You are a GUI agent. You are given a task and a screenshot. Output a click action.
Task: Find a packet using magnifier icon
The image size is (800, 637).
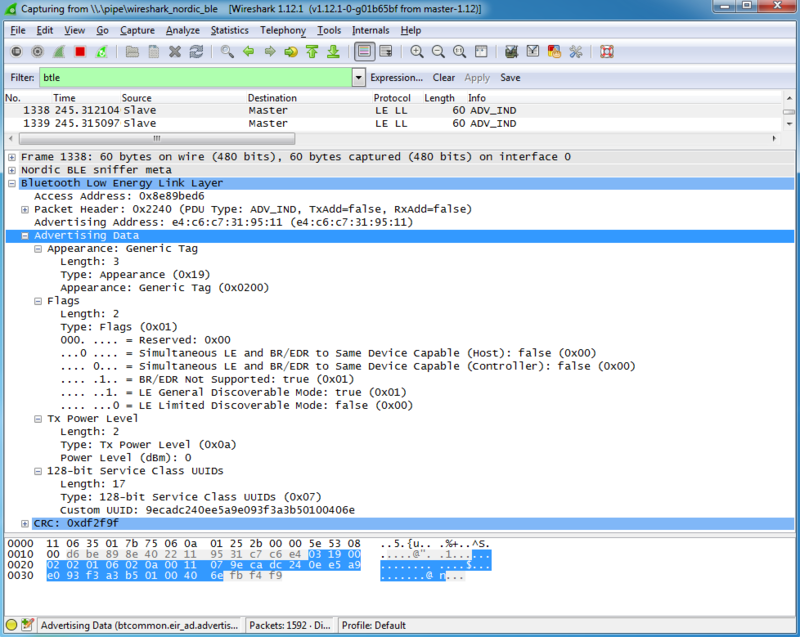click(x=227, y=52)
